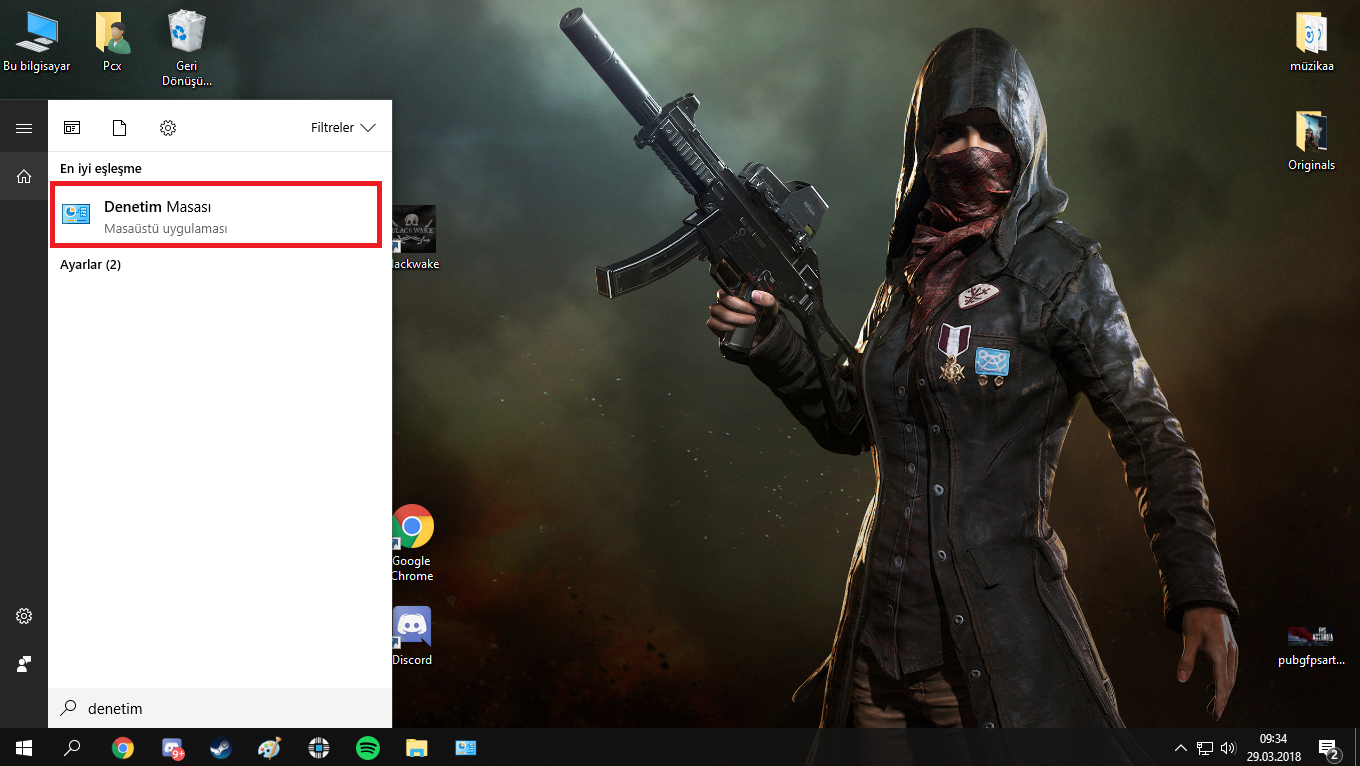Show the Ayarlar (2) results group
This screenshot has height=766, width=1360.
90,264
